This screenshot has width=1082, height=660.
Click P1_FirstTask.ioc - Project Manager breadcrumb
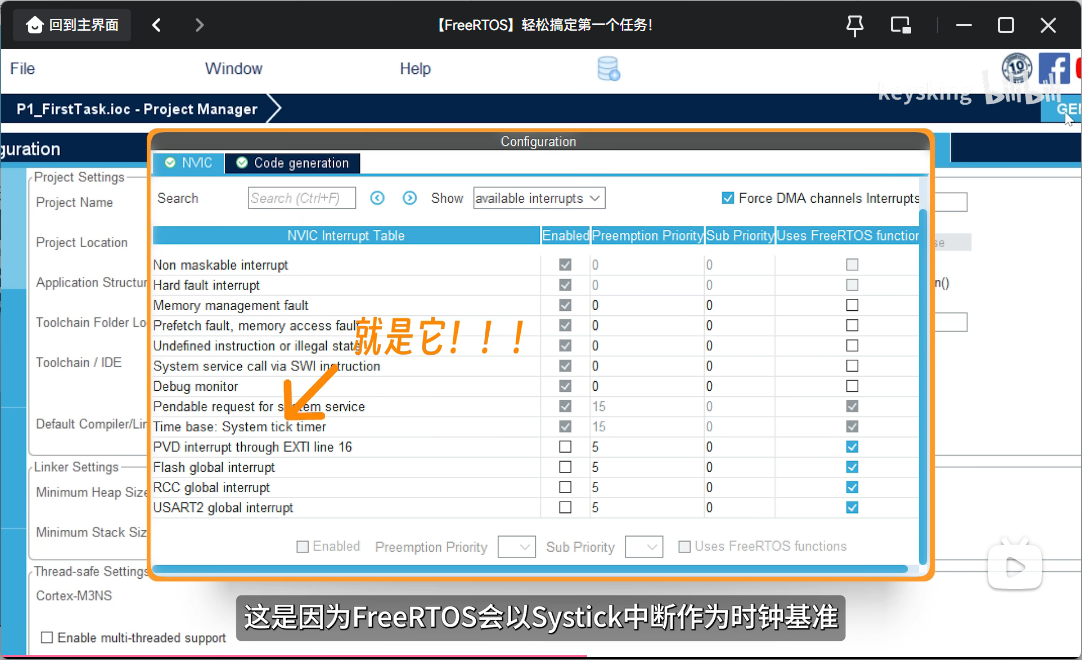click(137, 109)
